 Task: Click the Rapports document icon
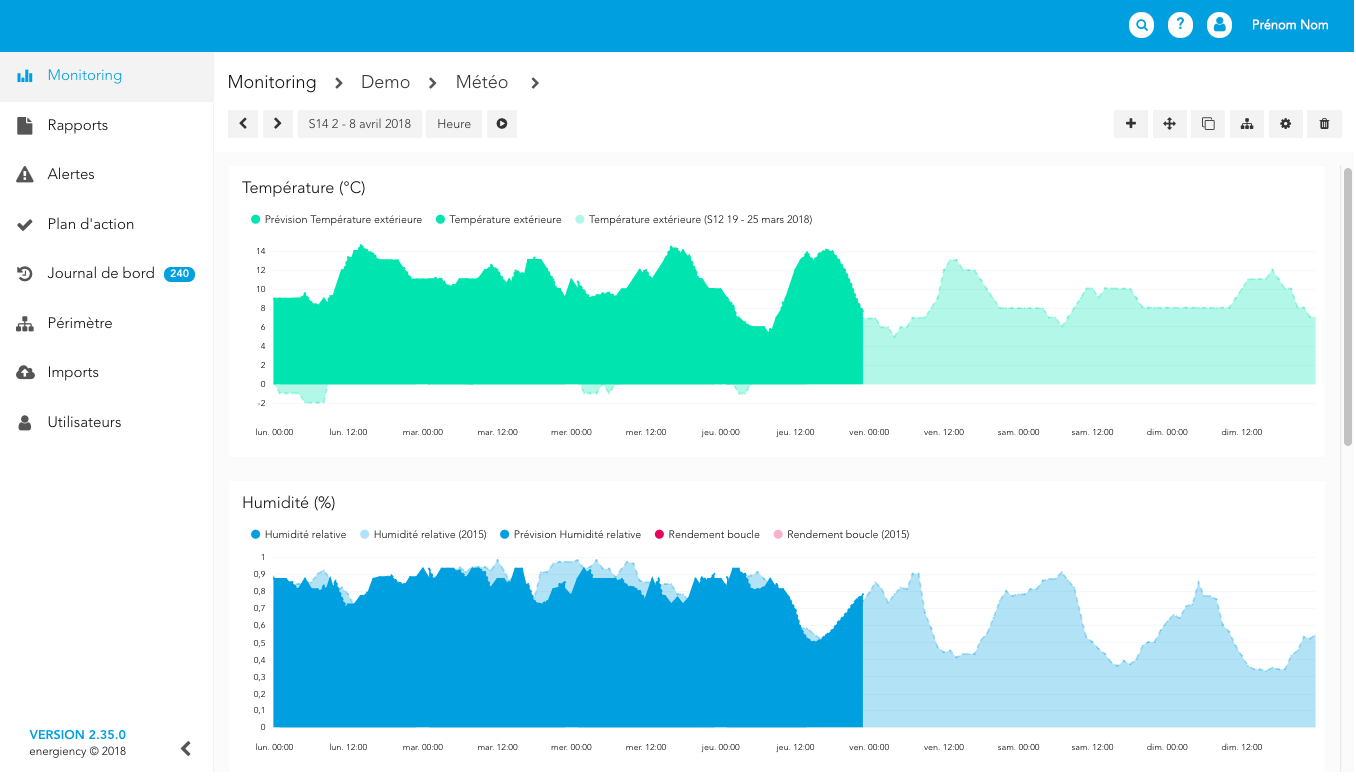(25, 125)
